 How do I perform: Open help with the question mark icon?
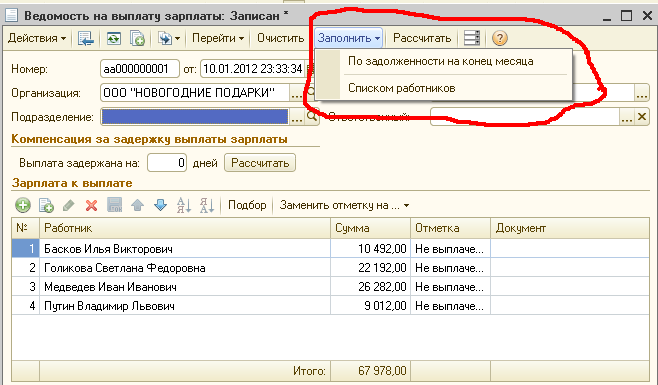point(499,38)
